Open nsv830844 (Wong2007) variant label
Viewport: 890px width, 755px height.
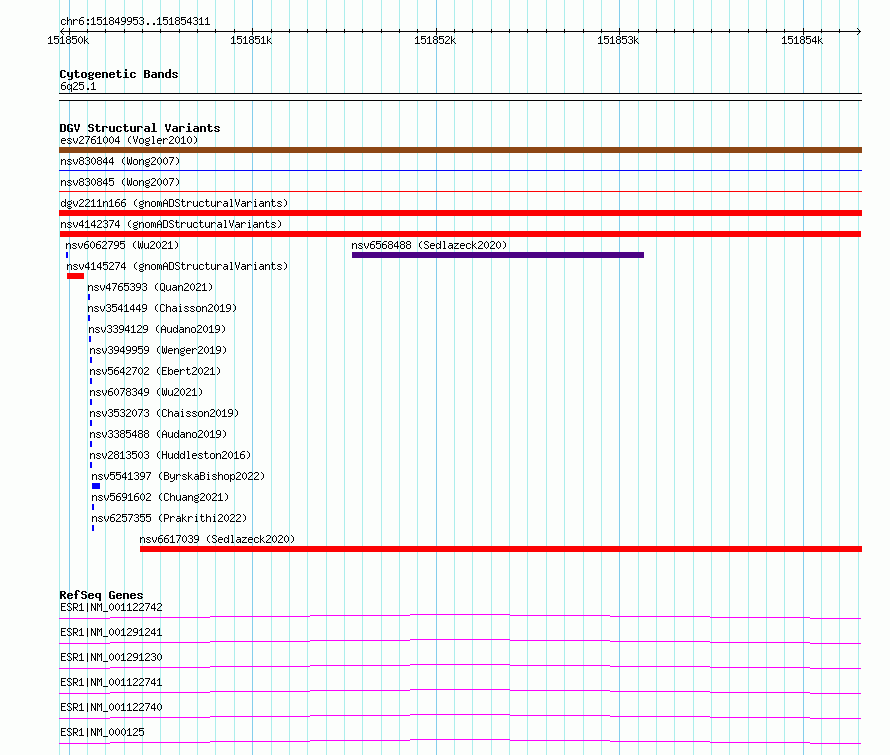pyautogui.click(x=120, y=161)
